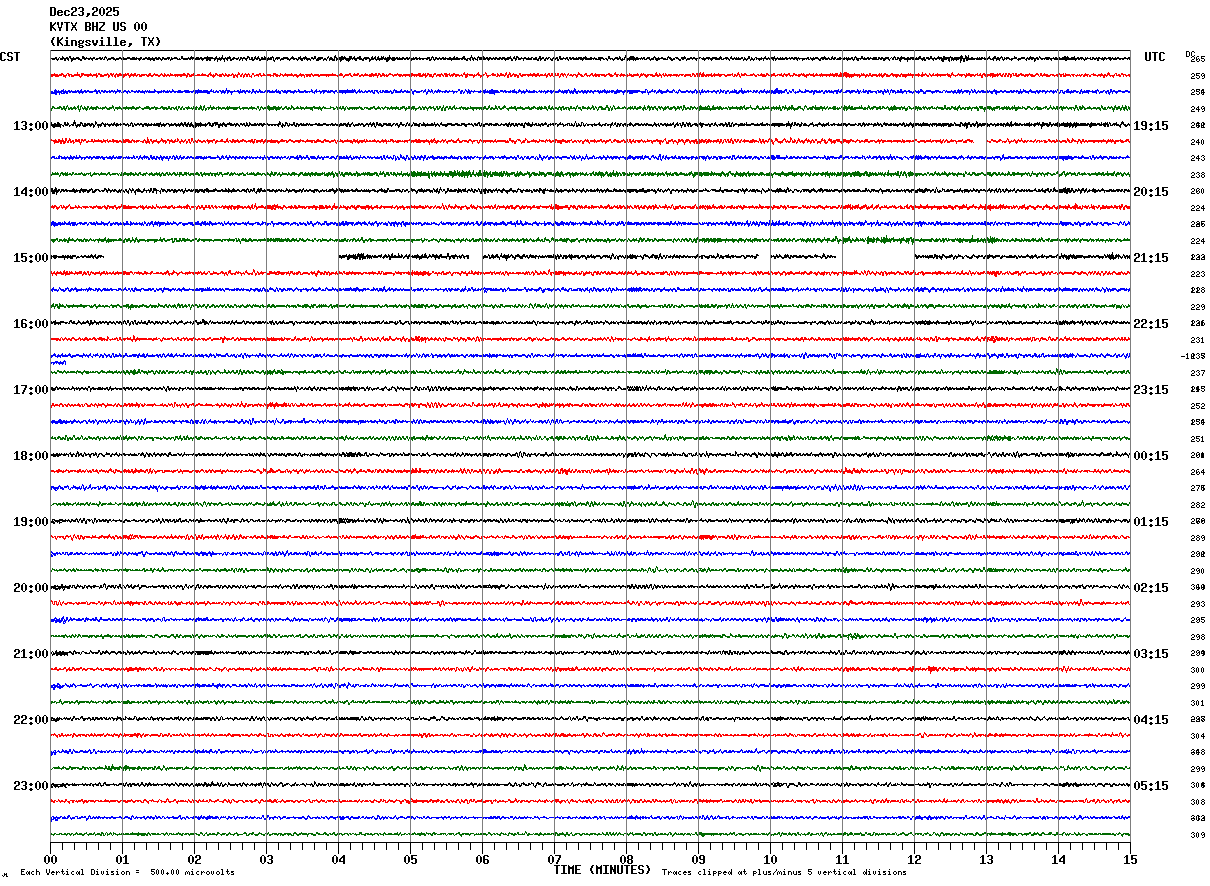Click the 05:15 UTC time label
Image resolution: width=1210 pixels, height=886 pixels.
1150,786
